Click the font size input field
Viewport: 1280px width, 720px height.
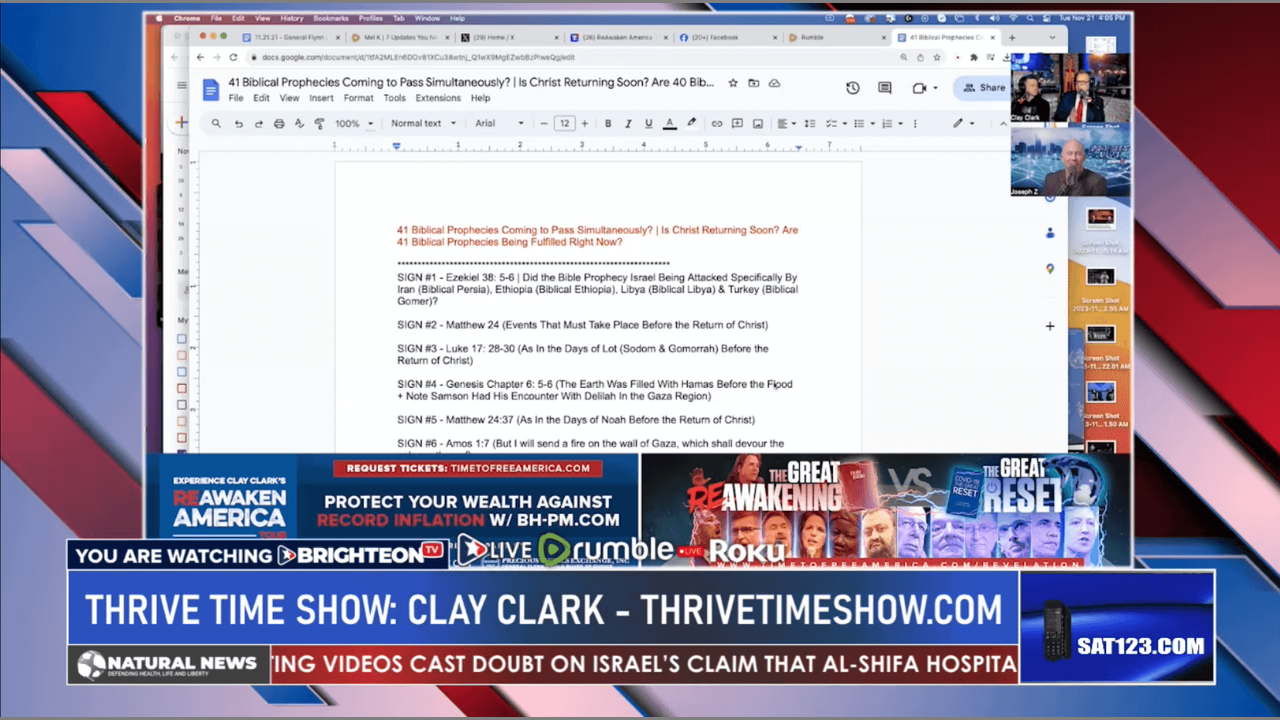[564, 124]
